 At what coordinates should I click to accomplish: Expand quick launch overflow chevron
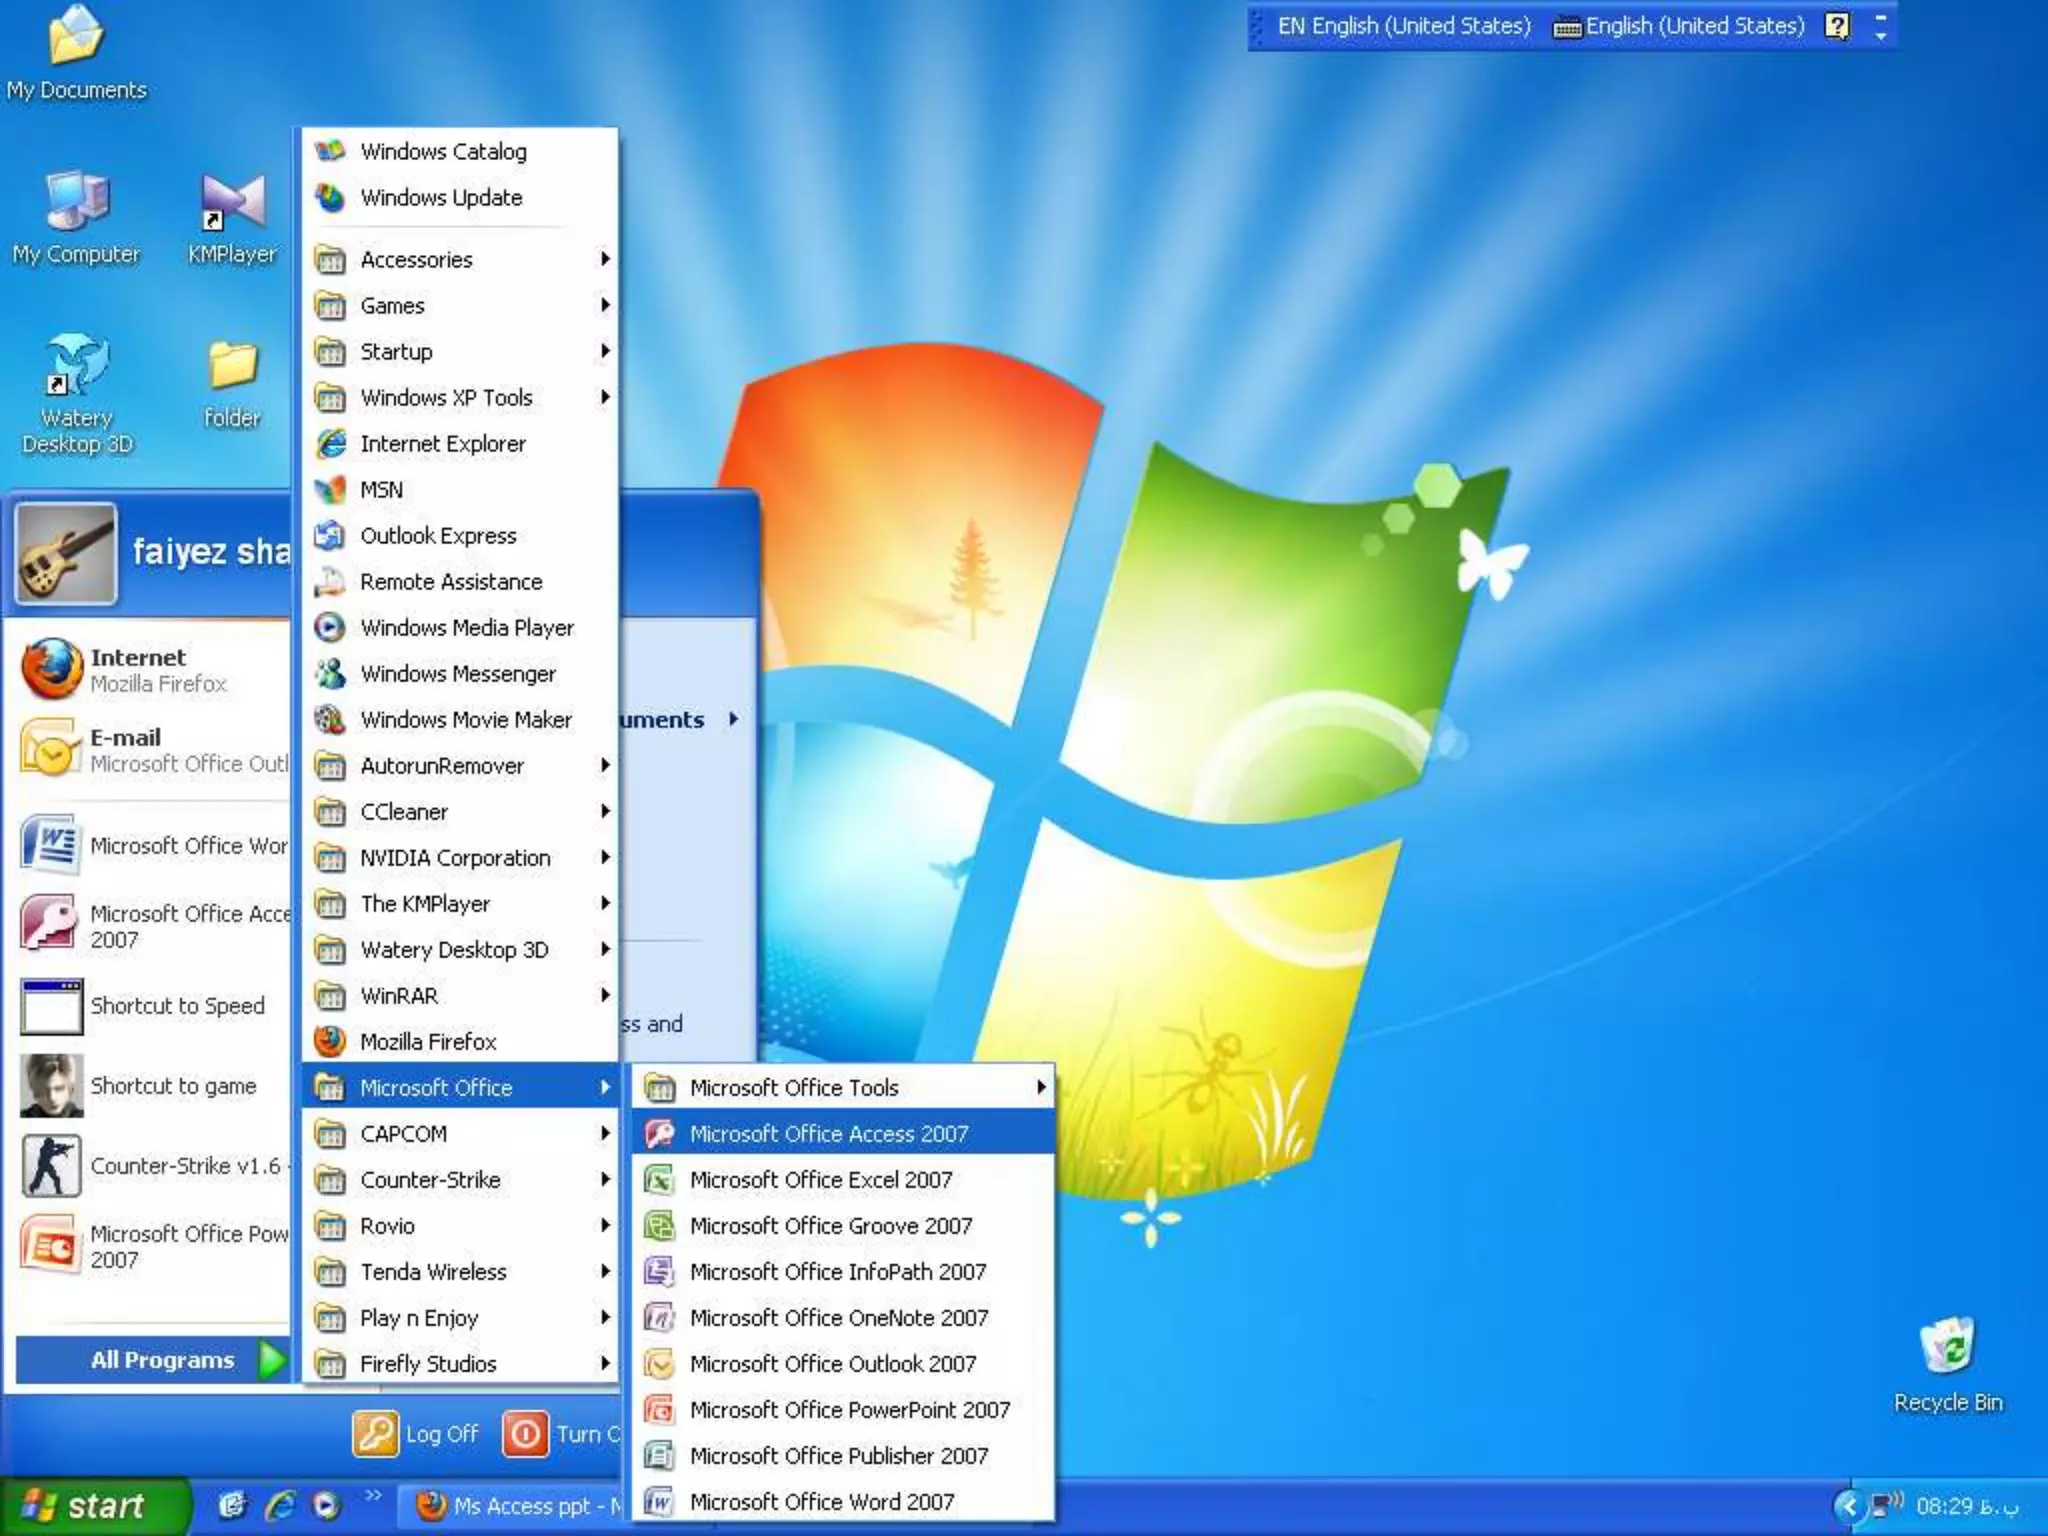[373, 1496]
